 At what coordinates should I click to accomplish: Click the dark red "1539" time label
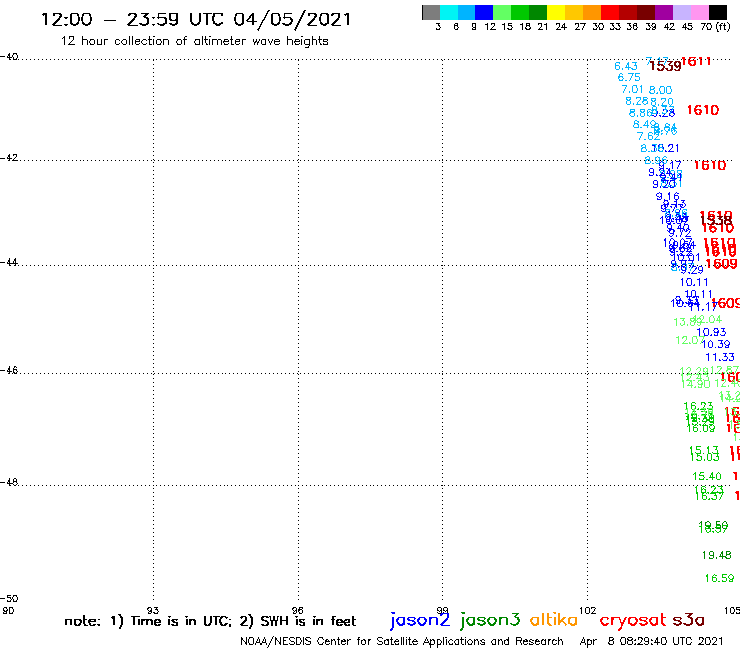[x=665, y=66]
